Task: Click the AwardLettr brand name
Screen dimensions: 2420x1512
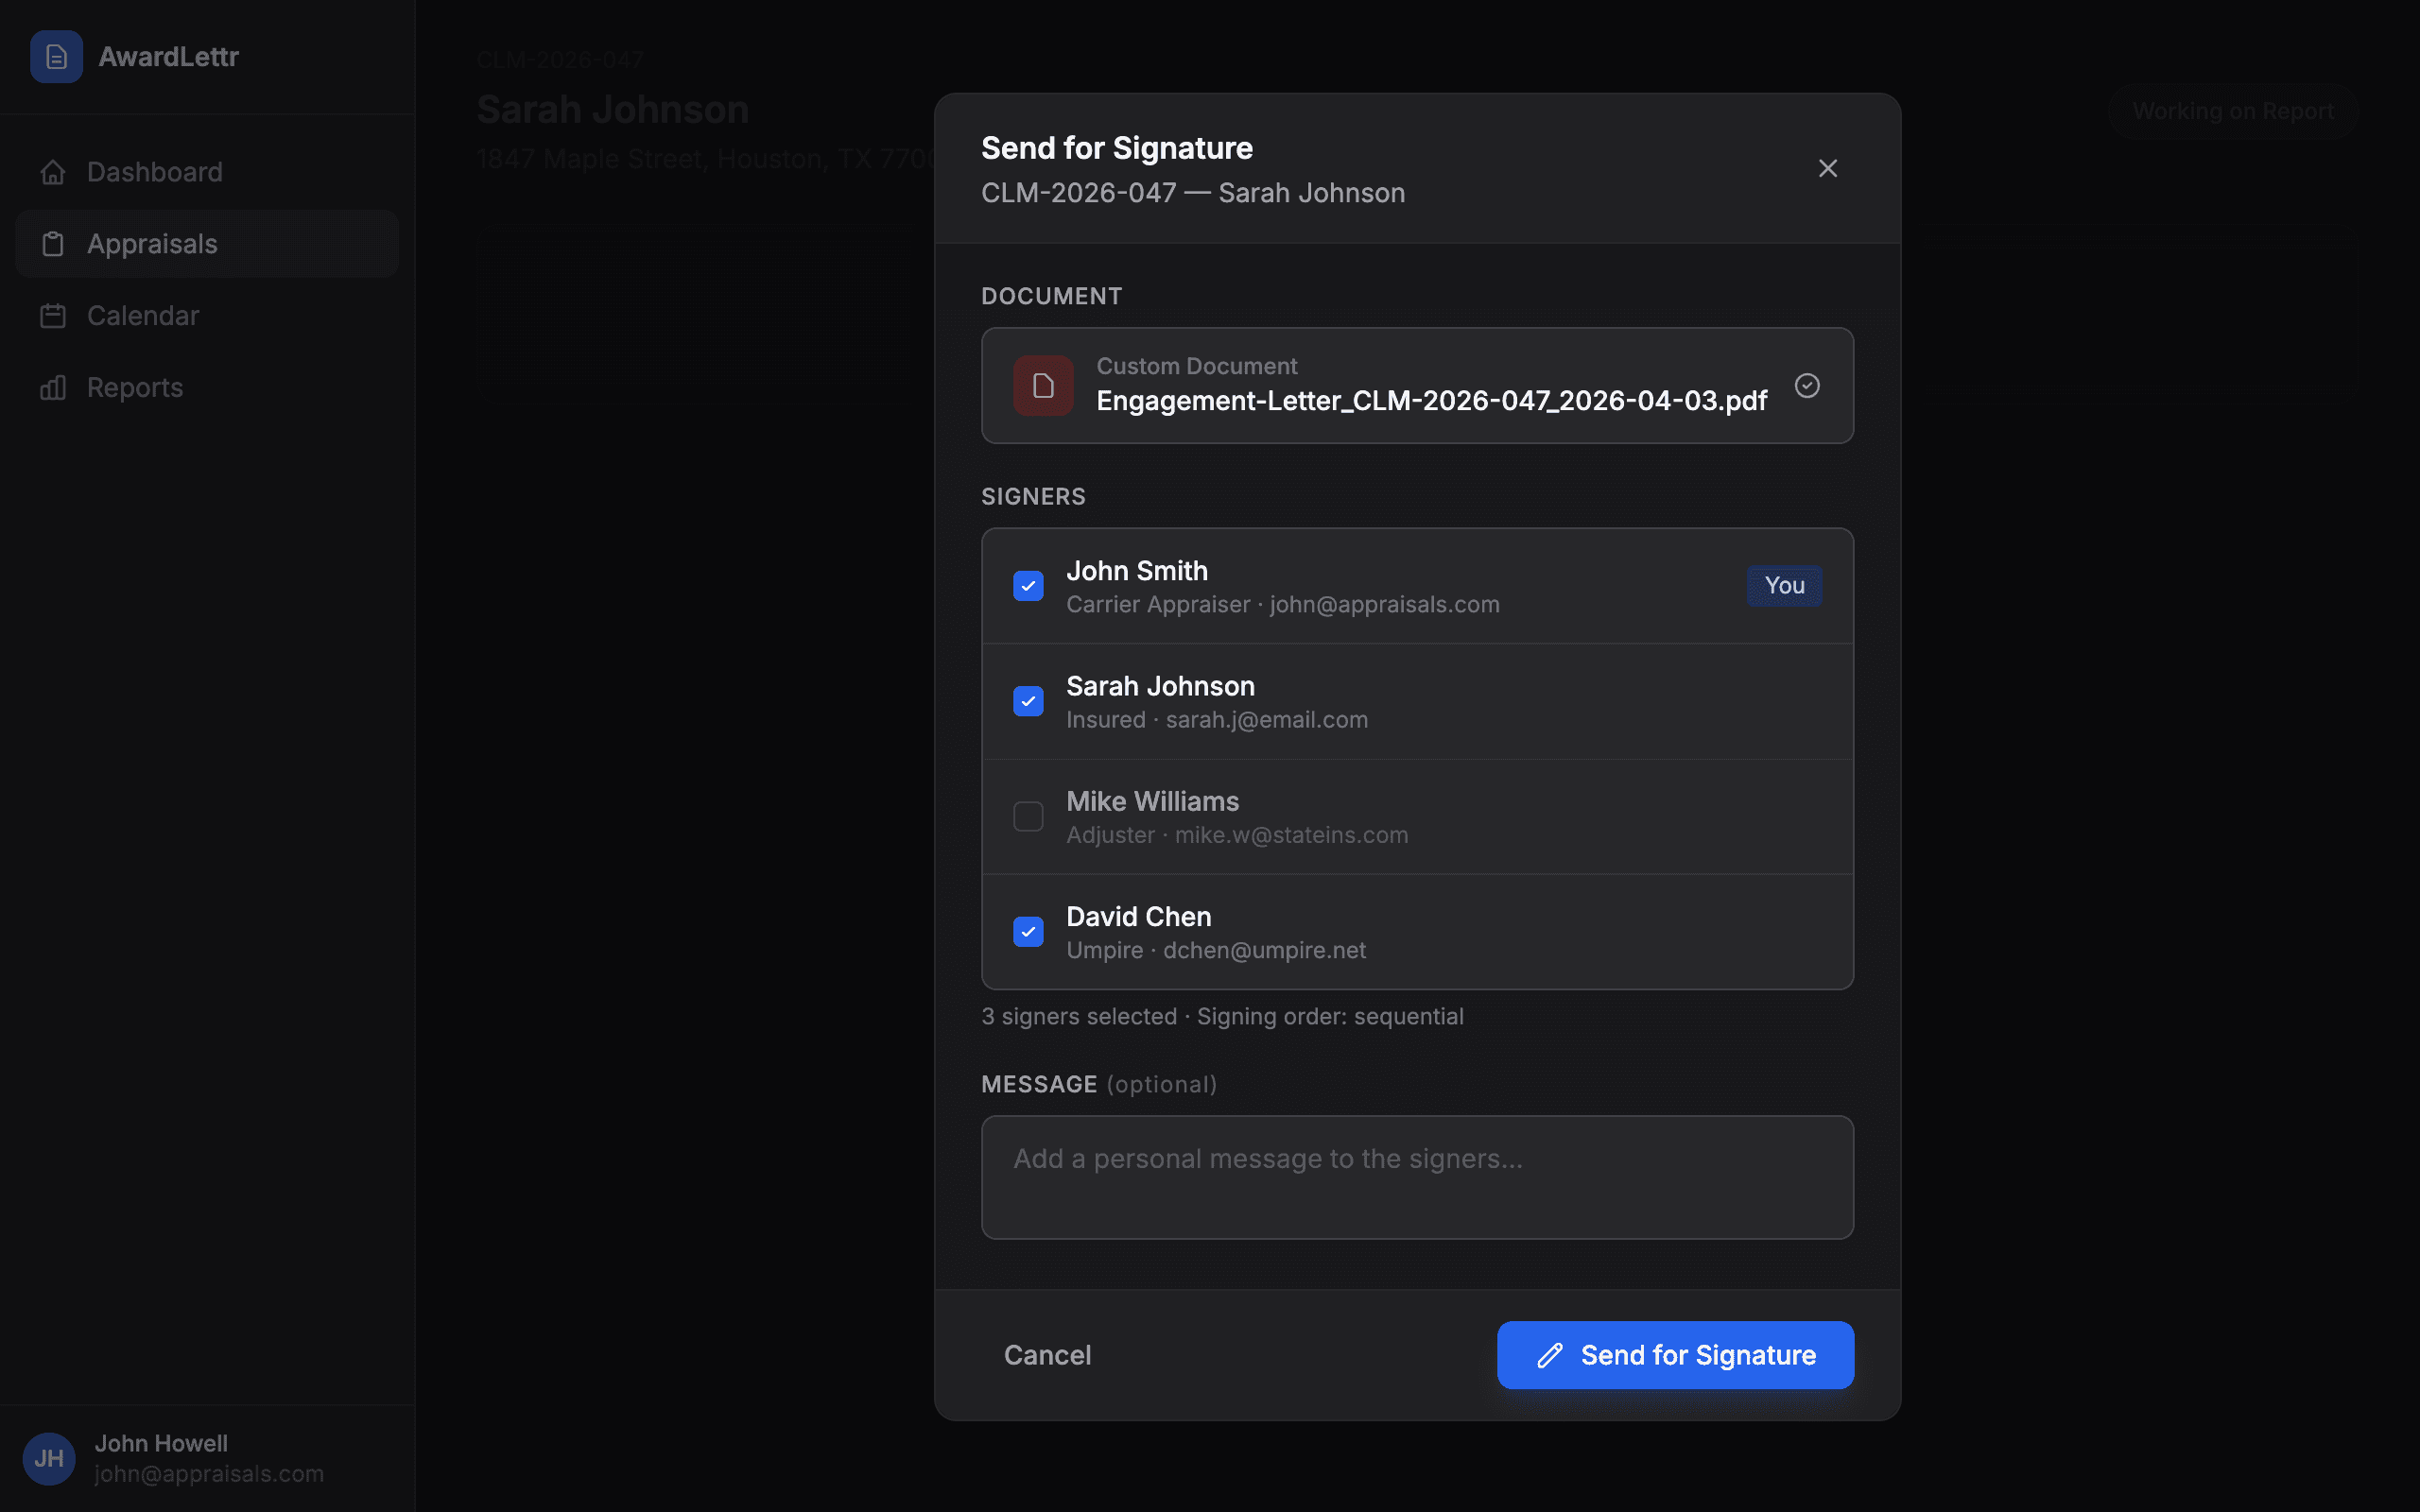Action: (168, 57)
